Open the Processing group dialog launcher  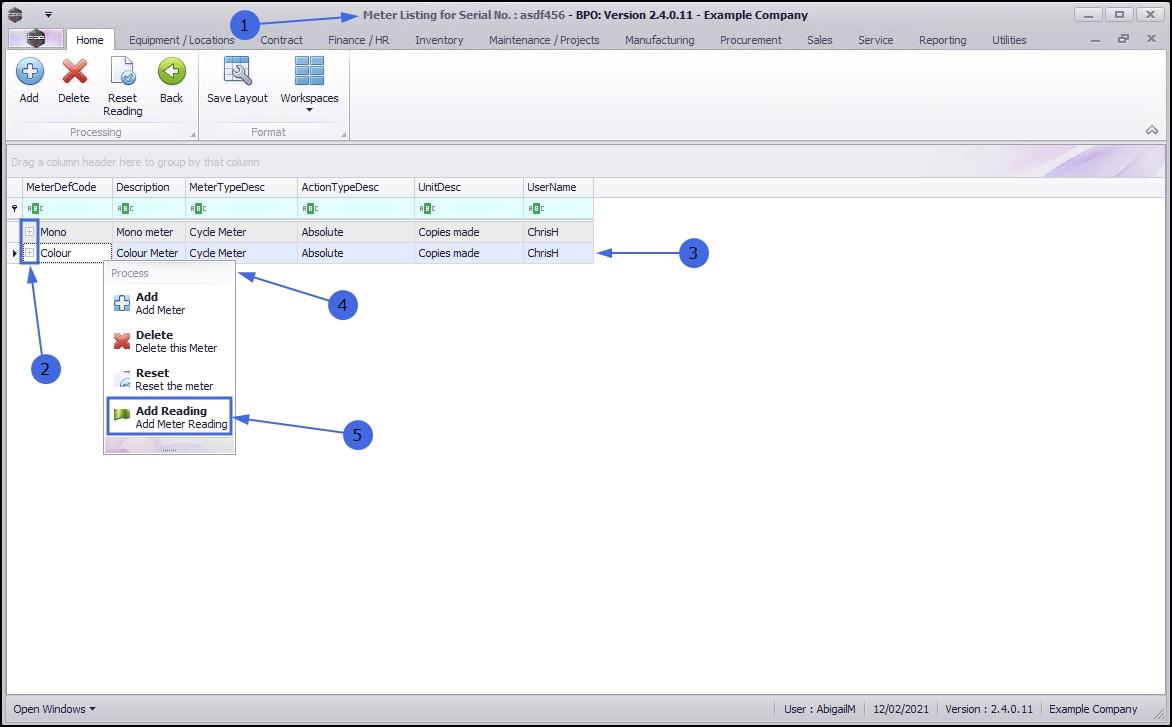[193, 134]
